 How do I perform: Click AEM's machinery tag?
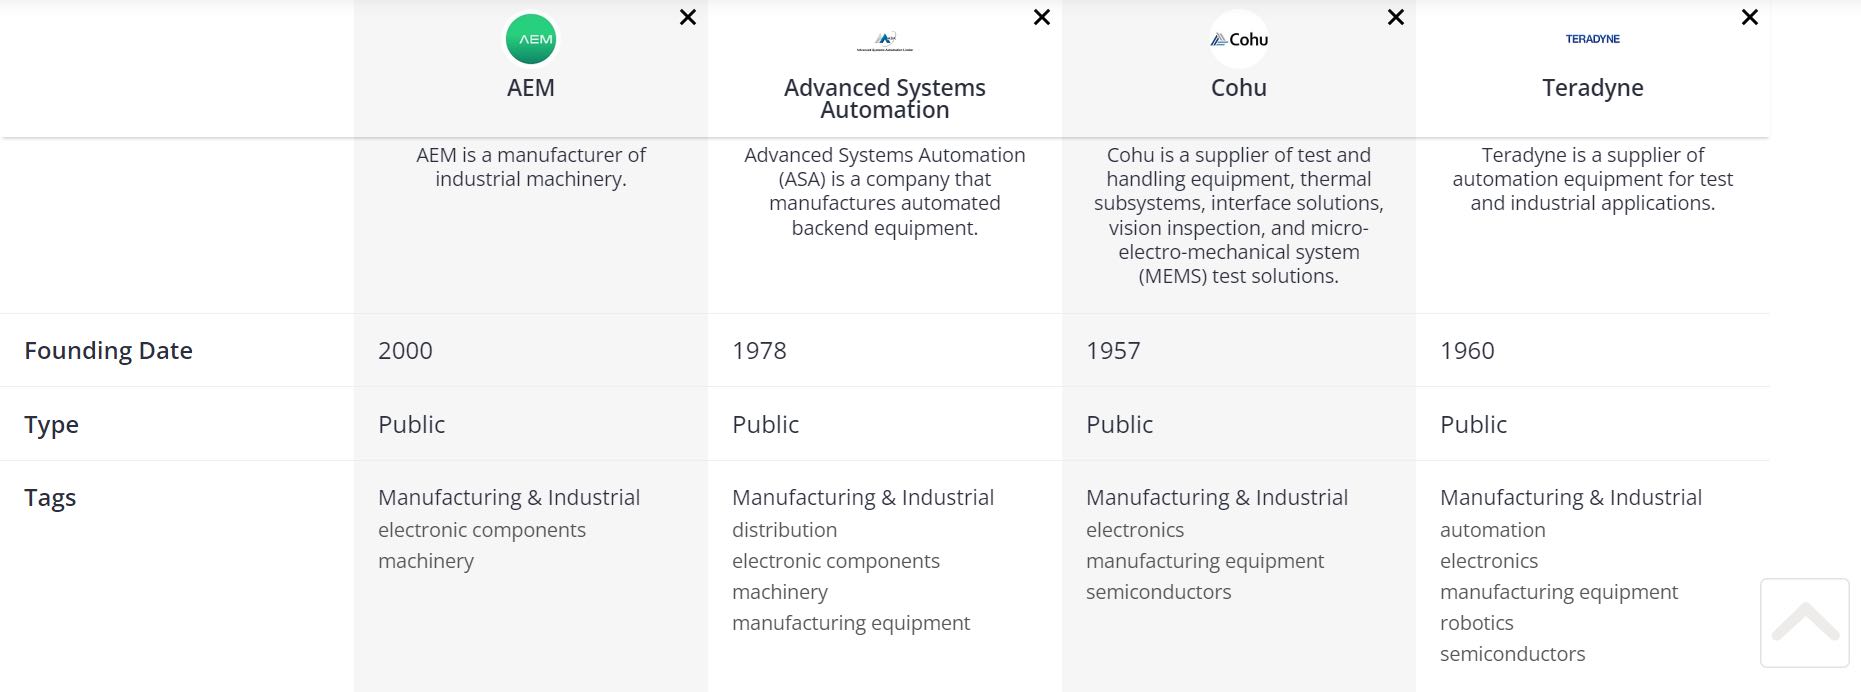(x=426, y=561)
